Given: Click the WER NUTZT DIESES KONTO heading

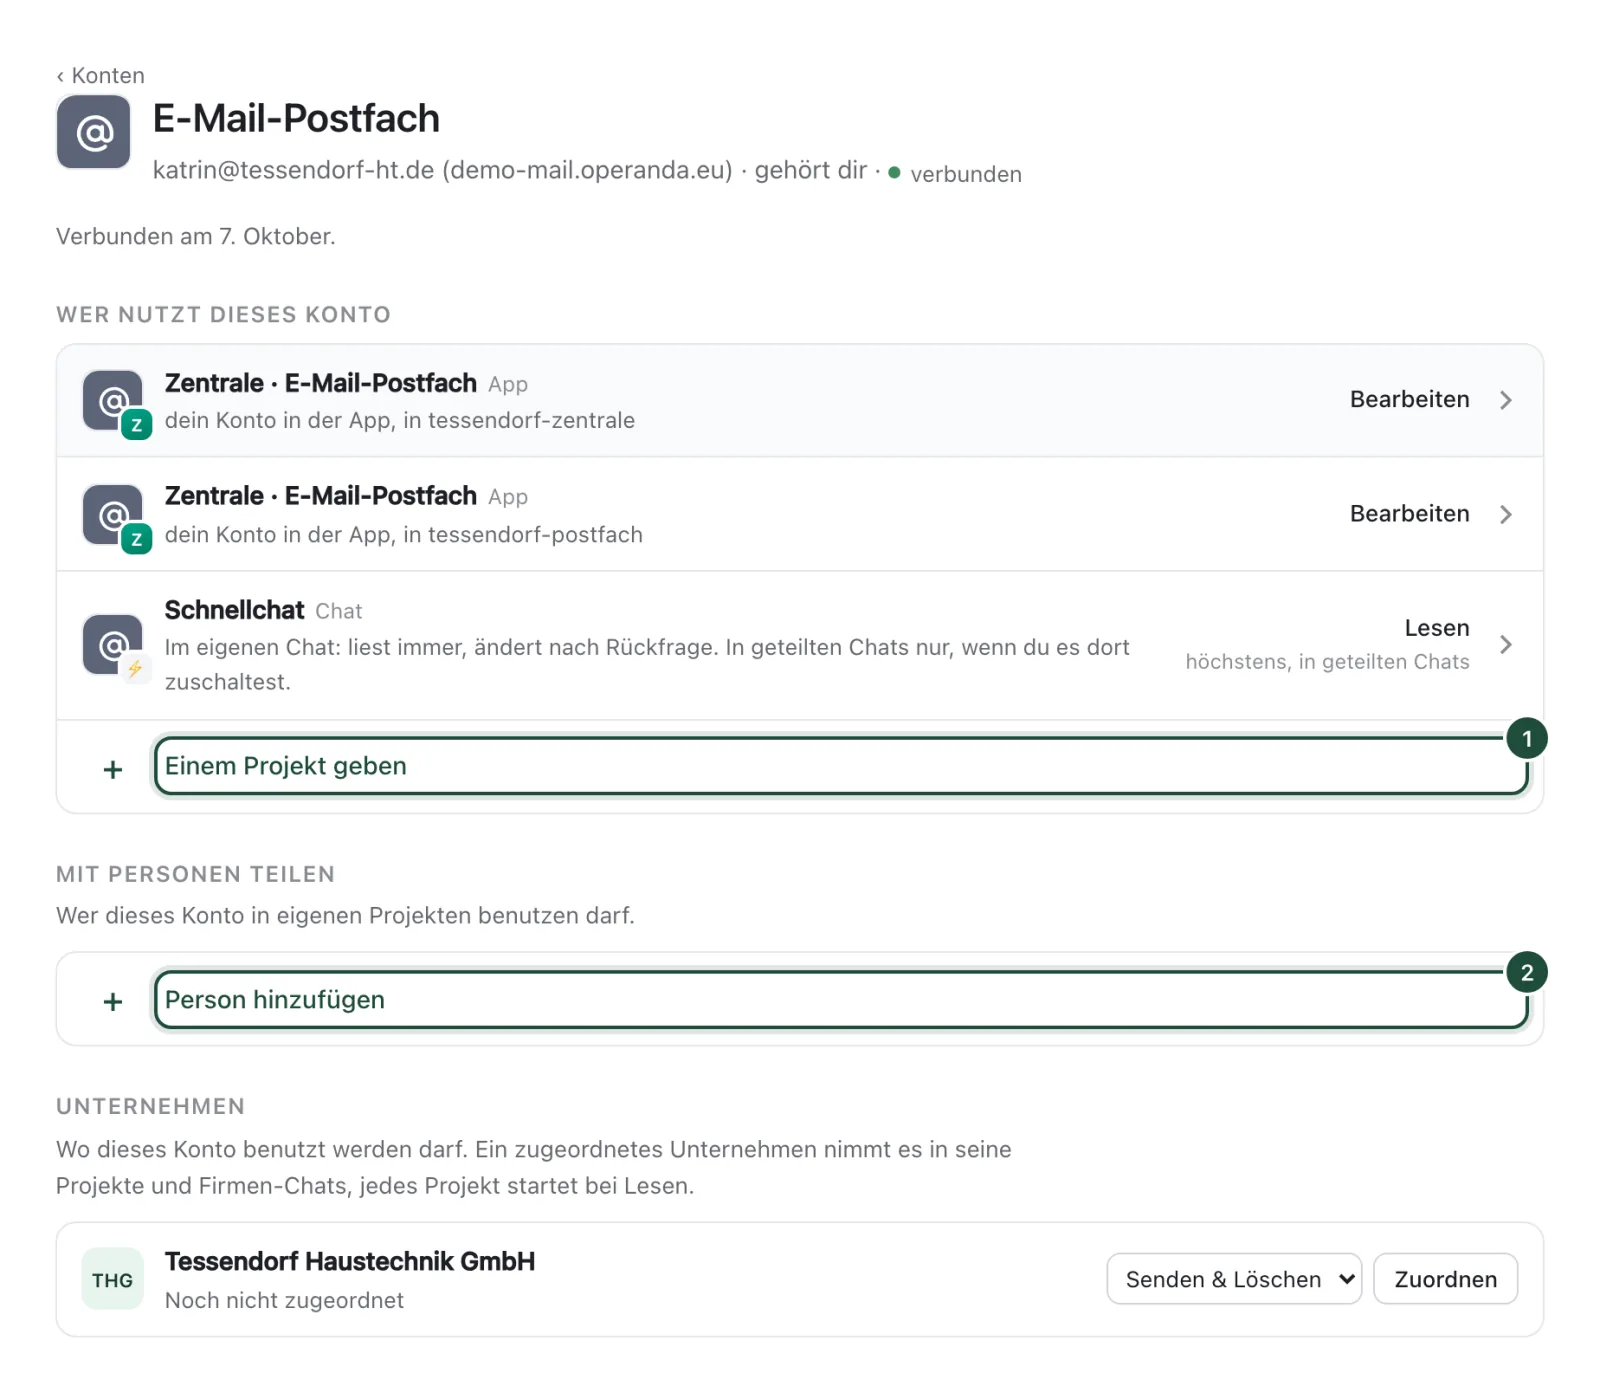Looking at the screenshot, I should [x=223, y=315].
